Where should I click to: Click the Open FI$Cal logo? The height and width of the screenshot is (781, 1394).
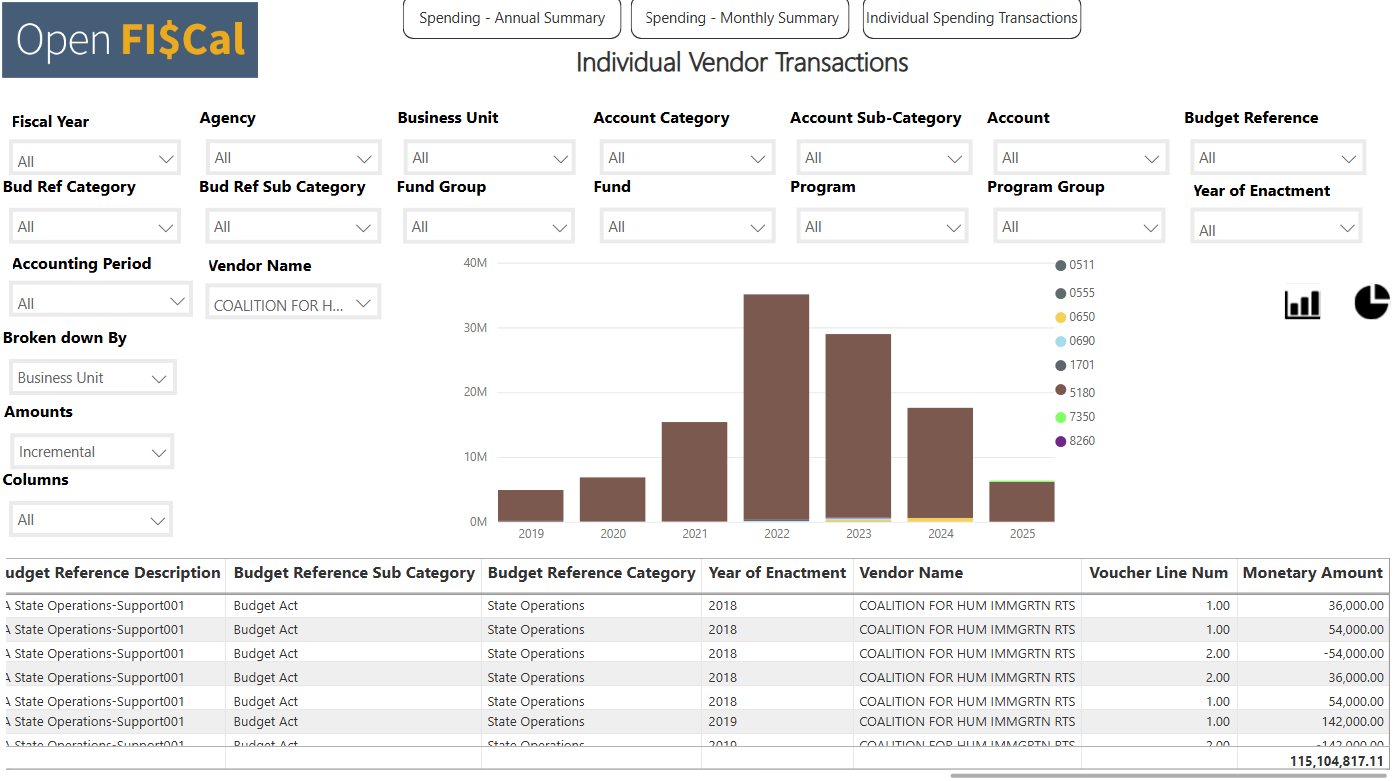click(130, 40)
